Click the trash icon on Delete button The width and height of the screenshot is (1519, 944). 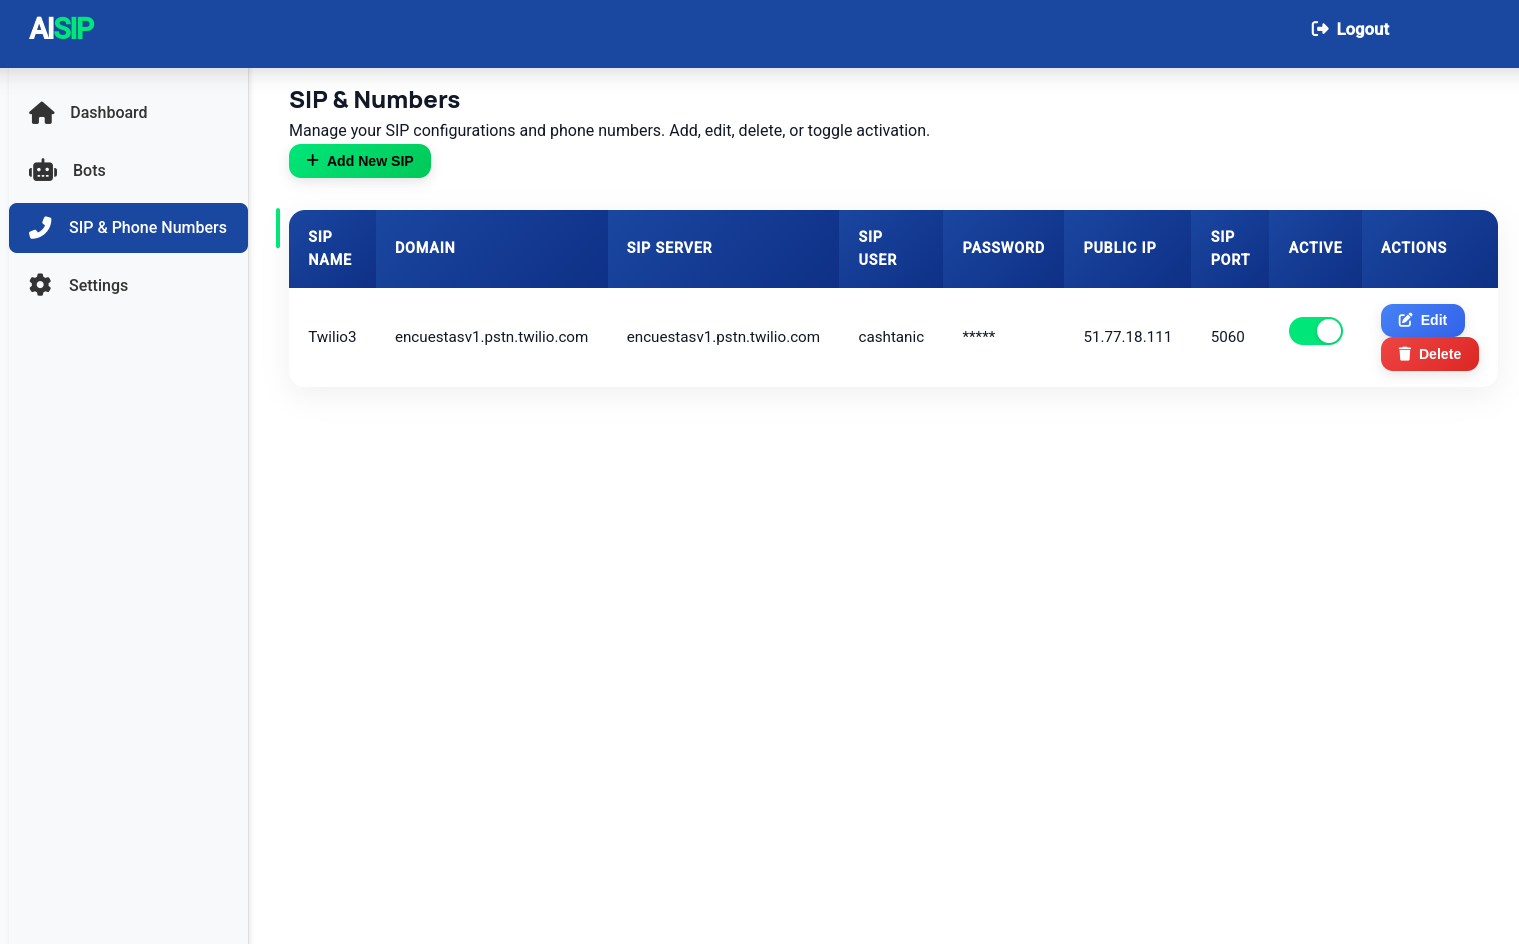[x=1404, y=354]
